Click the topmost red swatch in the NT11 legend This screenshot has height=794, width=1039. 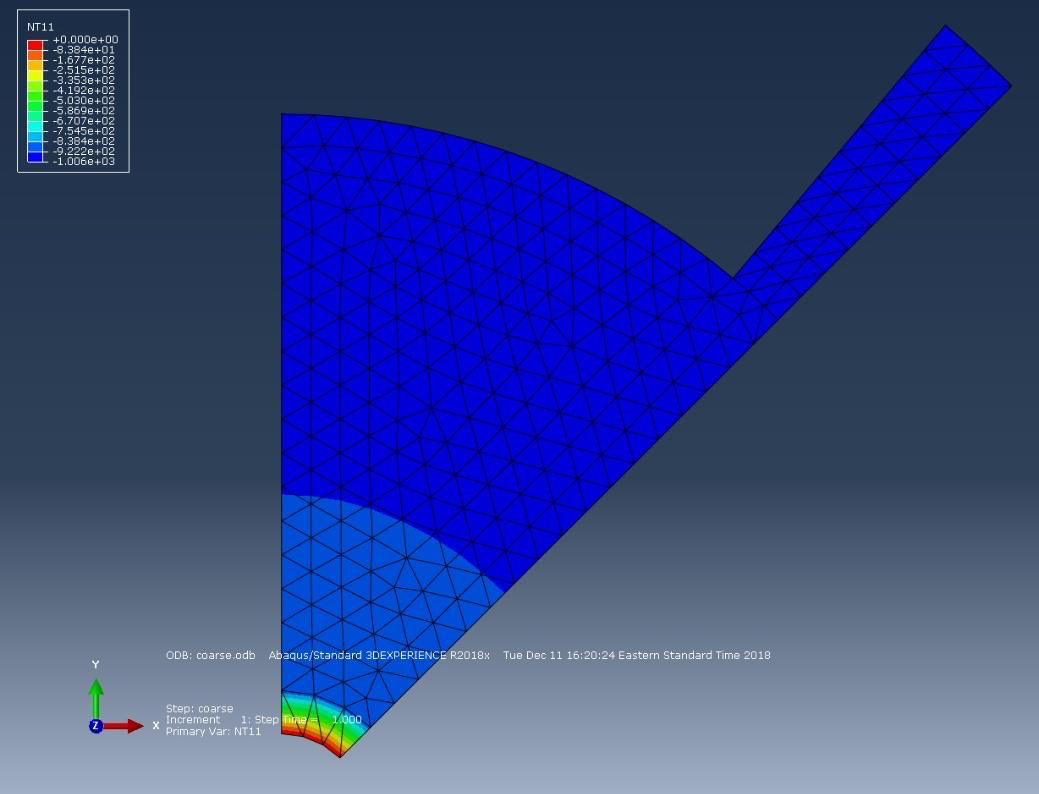[35, 46]
